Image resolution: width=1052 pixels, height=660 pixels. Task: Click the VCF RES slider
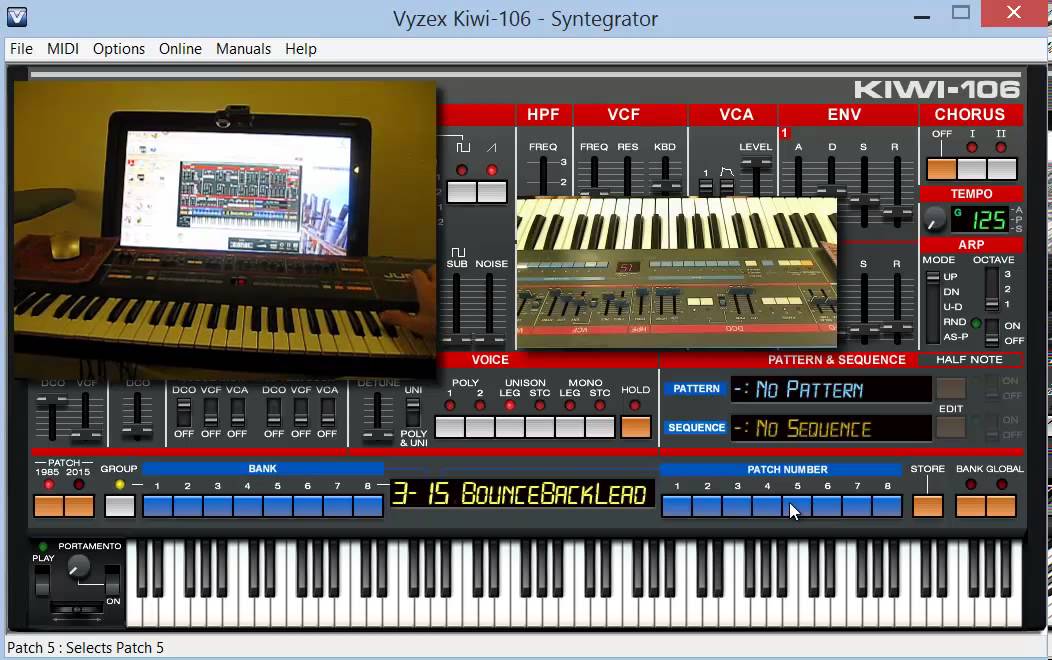[x=627, y=176]
